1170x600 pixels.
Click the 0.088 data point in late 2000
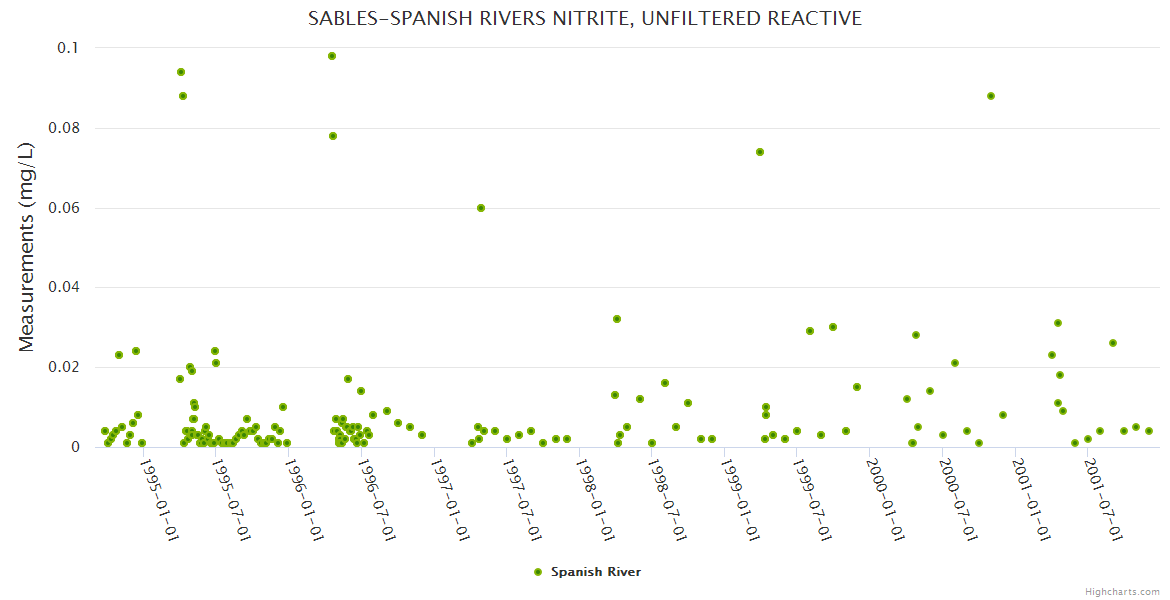click(x=991, y=96)
